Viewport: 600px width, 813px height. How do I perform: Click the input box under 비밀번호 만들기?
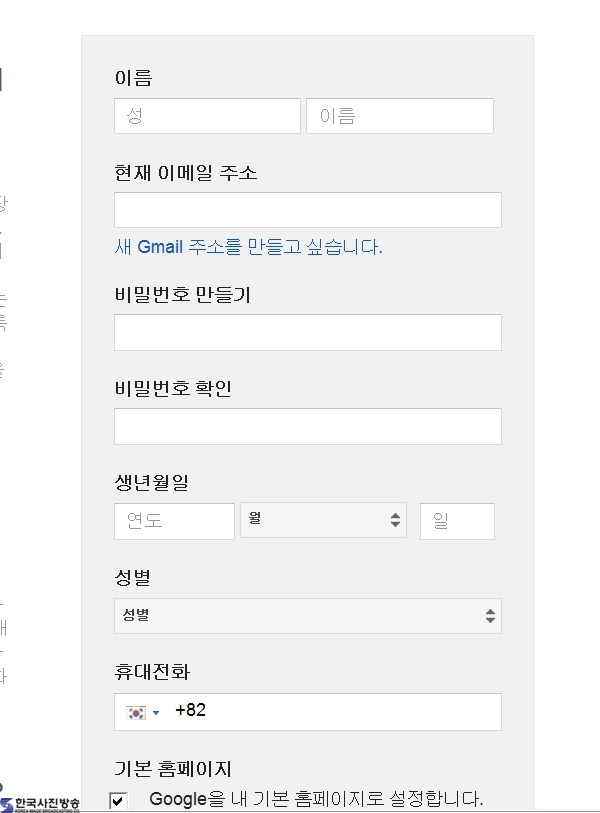pos(308,332)
